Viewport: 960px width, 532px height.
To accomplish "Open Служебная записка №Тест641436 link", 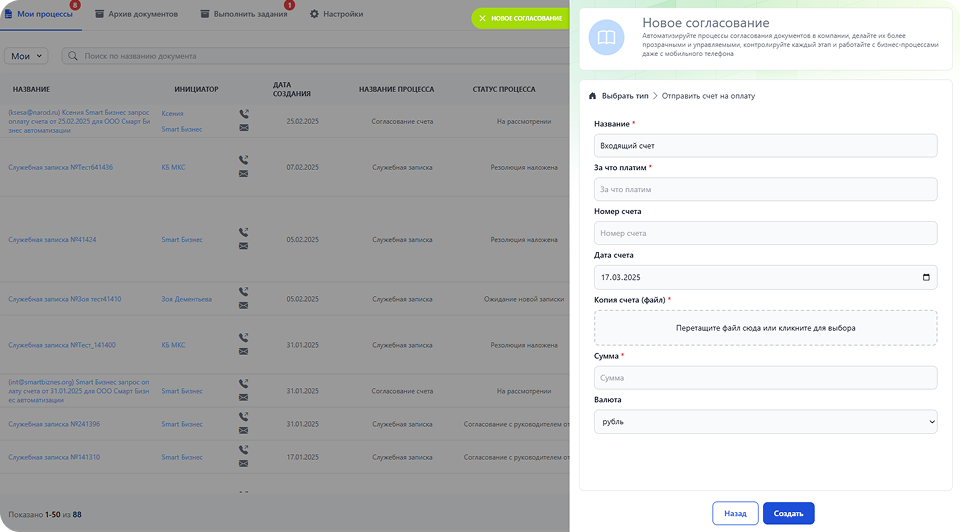I will (61, 167).
